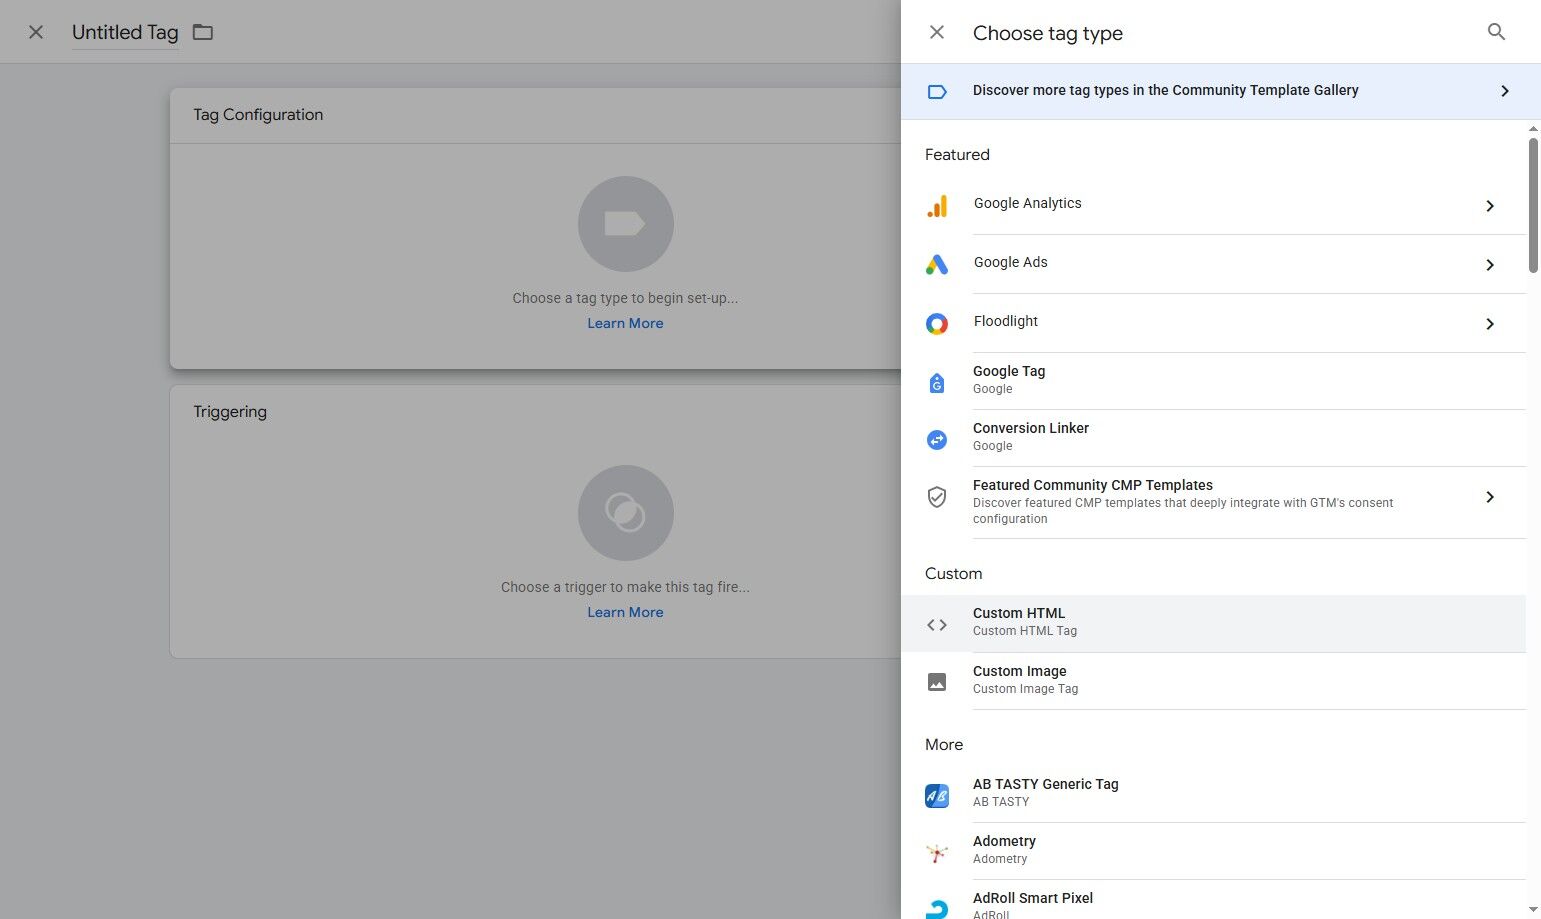Click the Adometry logo icon

(x=937, y=853)
